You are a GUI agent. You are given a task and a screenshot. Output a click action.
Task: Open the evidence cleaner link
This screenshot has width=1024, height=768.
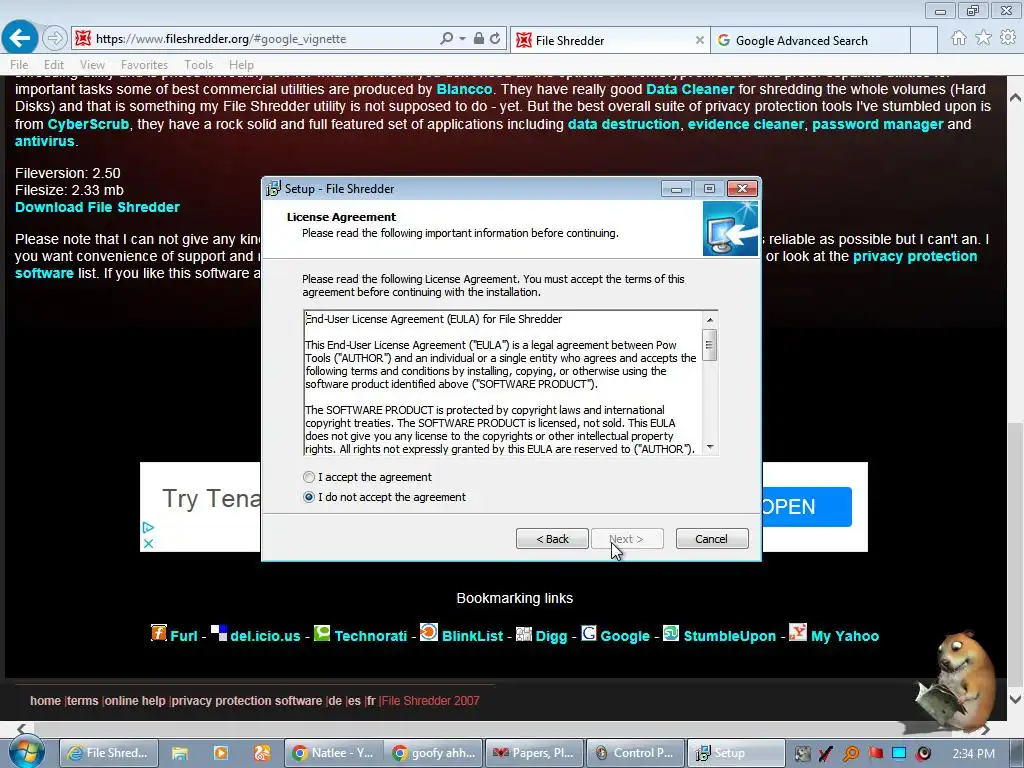click(x=746, y=124)
